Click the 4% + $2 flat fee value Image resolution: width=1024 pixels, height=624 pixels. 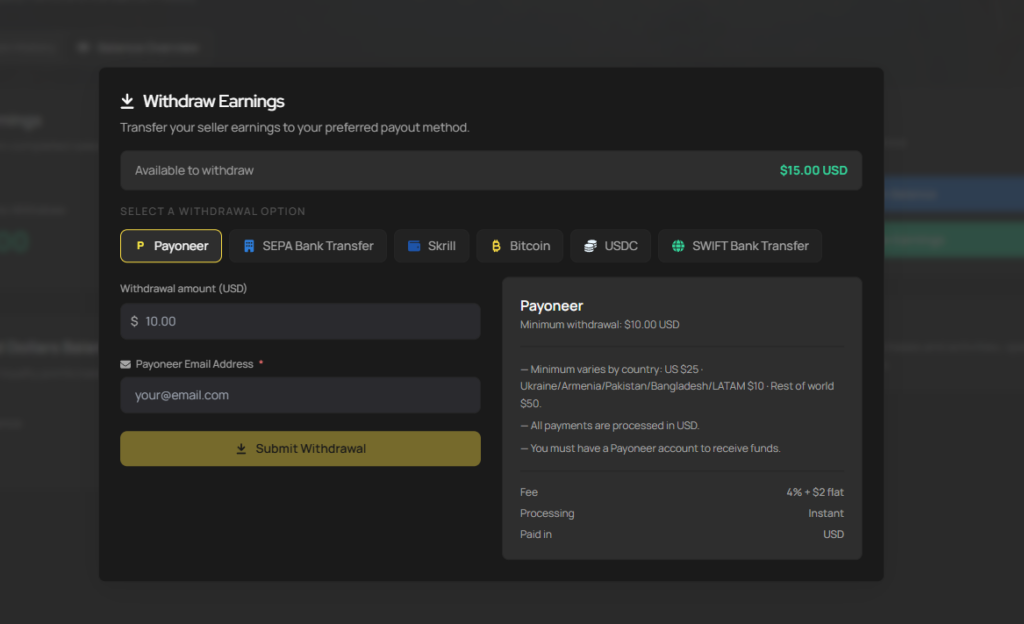(814, 492)
